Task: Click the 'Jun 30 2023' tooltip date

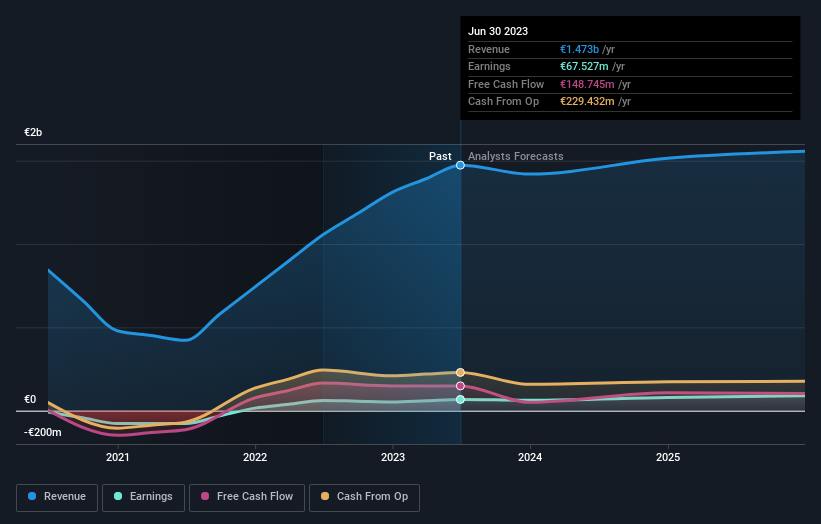Action: [x=498, y=31]
